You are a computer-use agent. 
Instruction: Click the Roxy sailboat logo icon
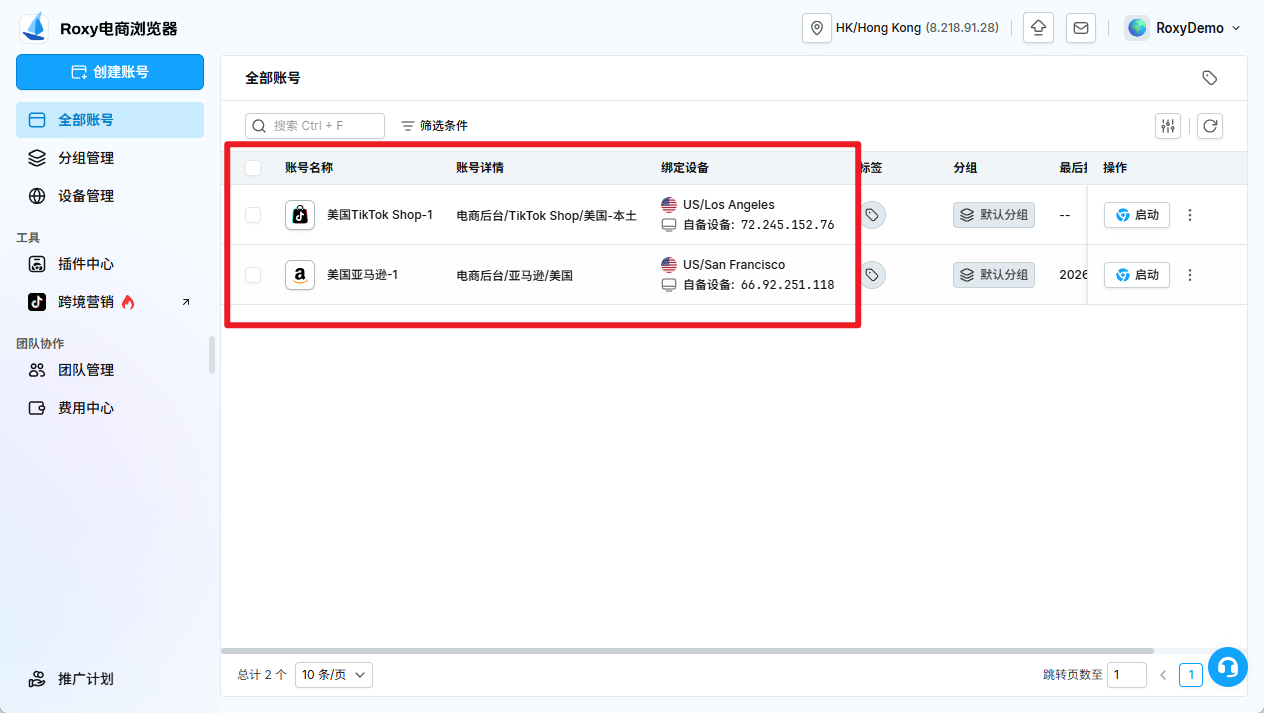click(x=36, y=27)
